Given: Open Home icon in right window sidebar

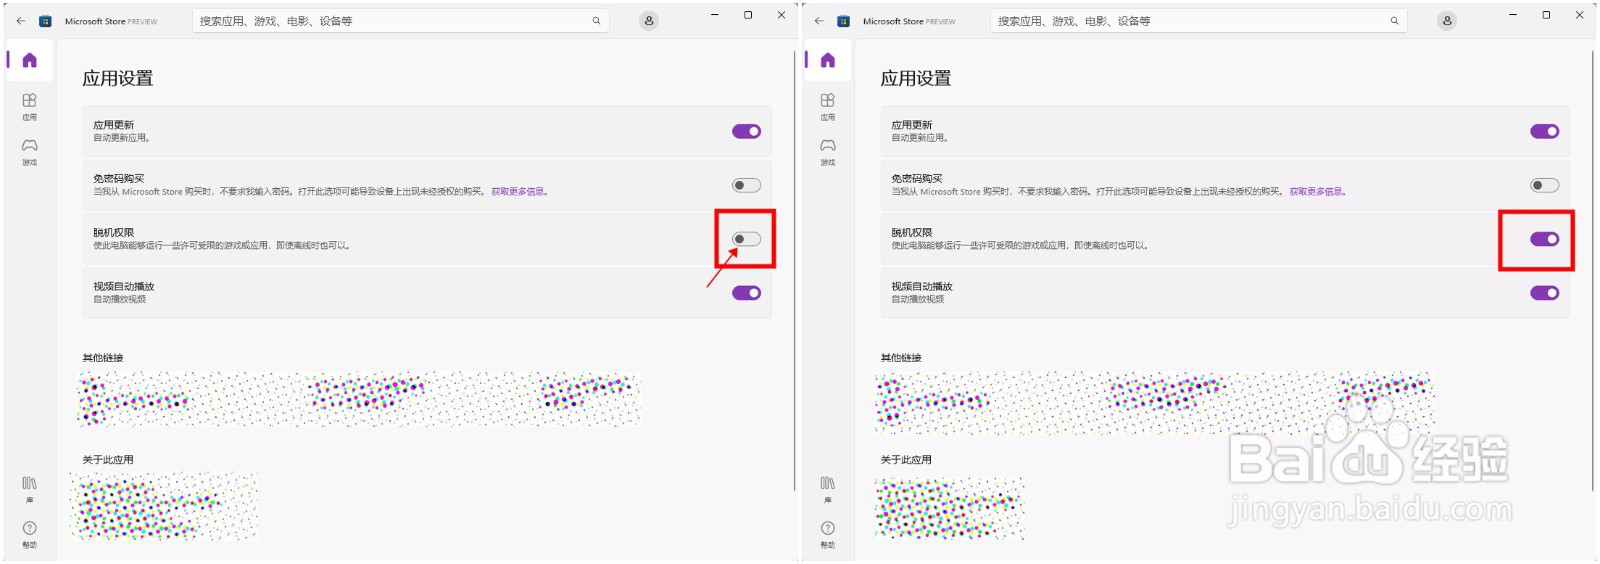Looking at the screenshot, I should point(828,60).
